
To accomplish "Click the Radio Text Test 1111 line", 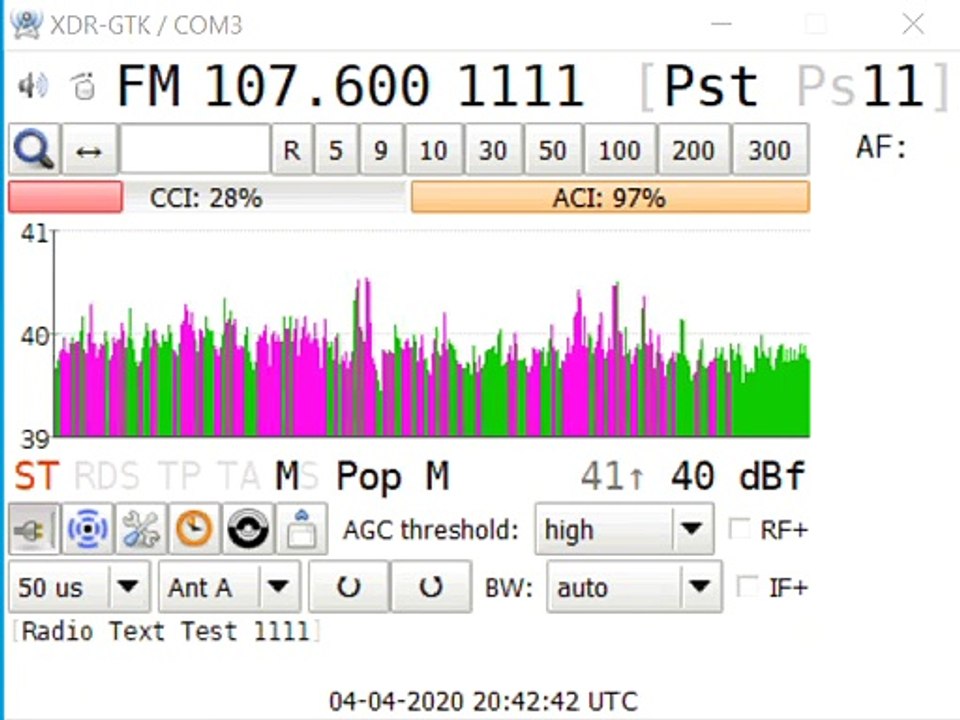I will pos(166,631).
